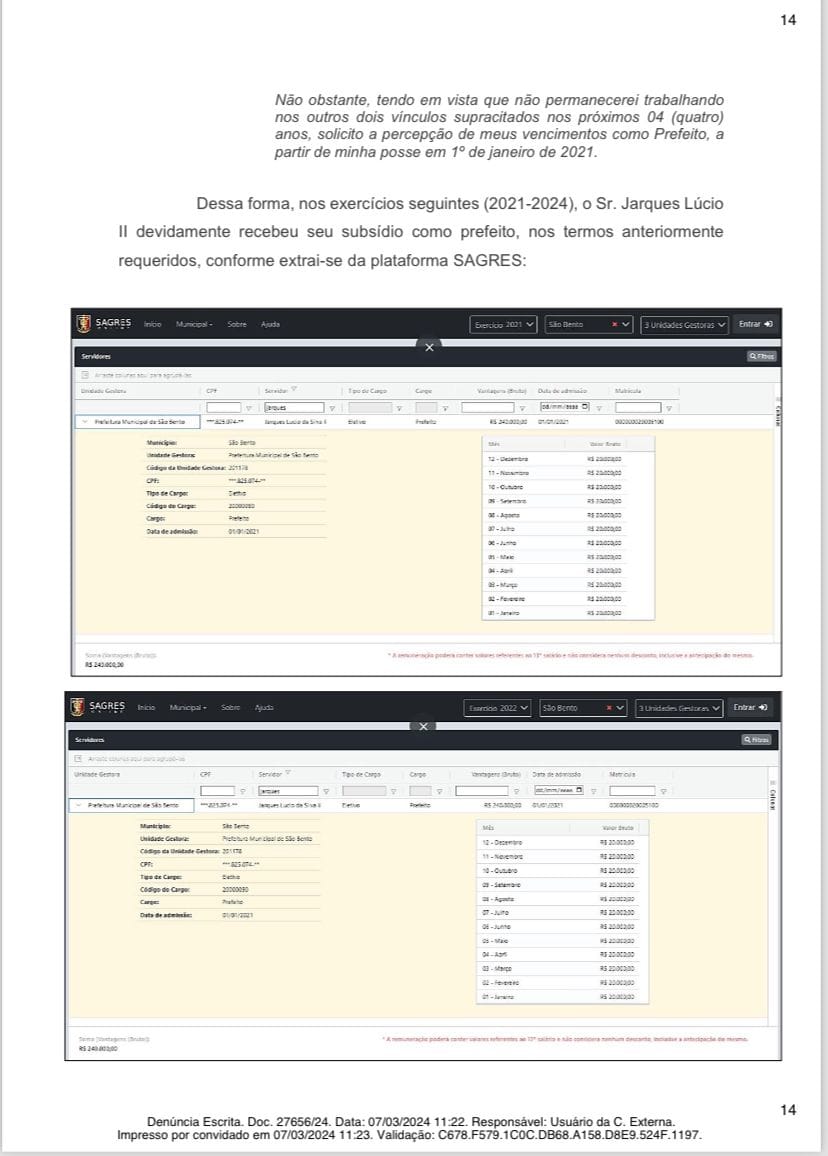Image resolution: width=828 pixels, height=1156 pixels.
Task: Click Início in 2021 navbar
Action: 152,324
